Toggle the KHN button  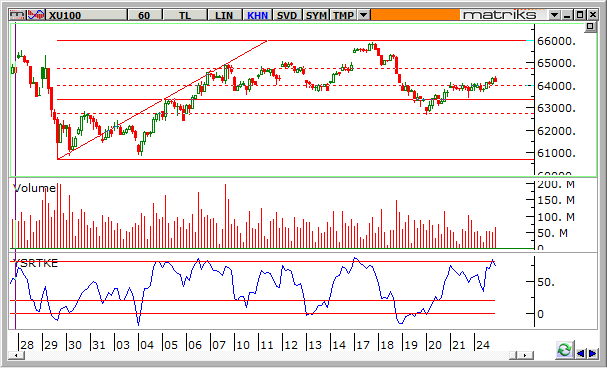[x=257, y=15]
